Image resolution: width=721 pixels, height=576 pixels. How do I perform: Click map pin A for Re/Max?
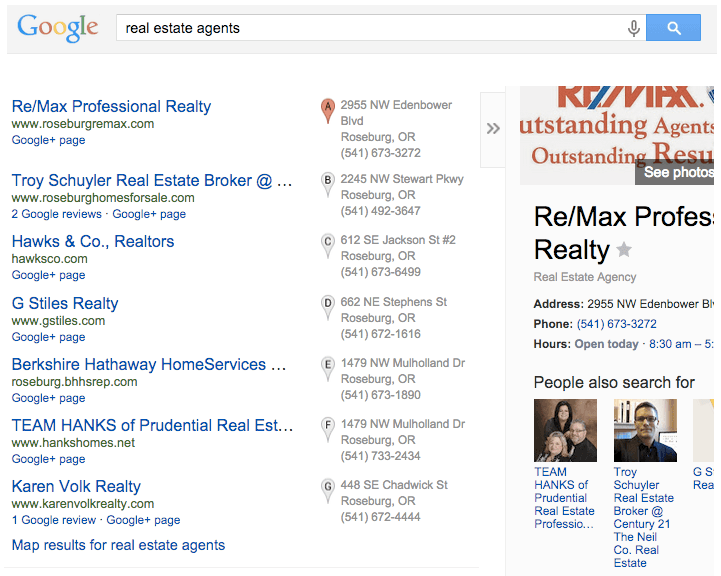[327, 111]
